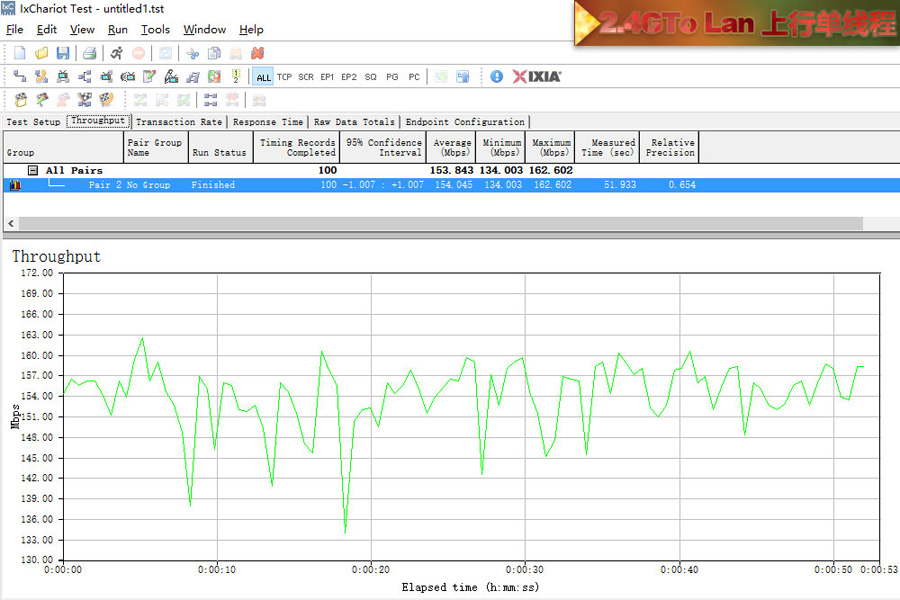Image resolution: width=900 pixels, height=600 pixels.
Task: Save the test using the floppy disk icon
Action: coord(63,53)
